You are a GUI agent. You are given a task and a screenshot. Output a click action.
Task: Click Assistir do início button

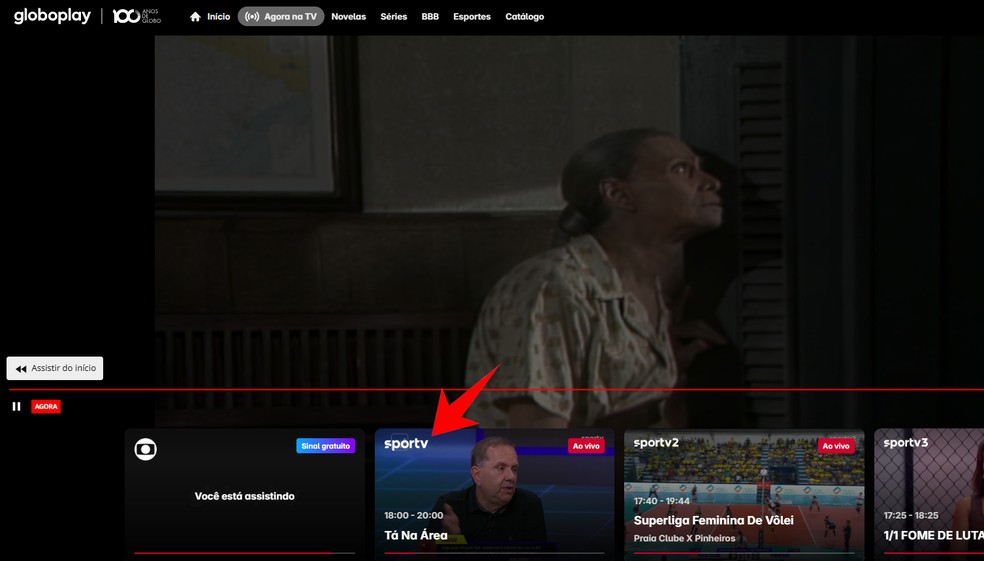tap(55, 368)
